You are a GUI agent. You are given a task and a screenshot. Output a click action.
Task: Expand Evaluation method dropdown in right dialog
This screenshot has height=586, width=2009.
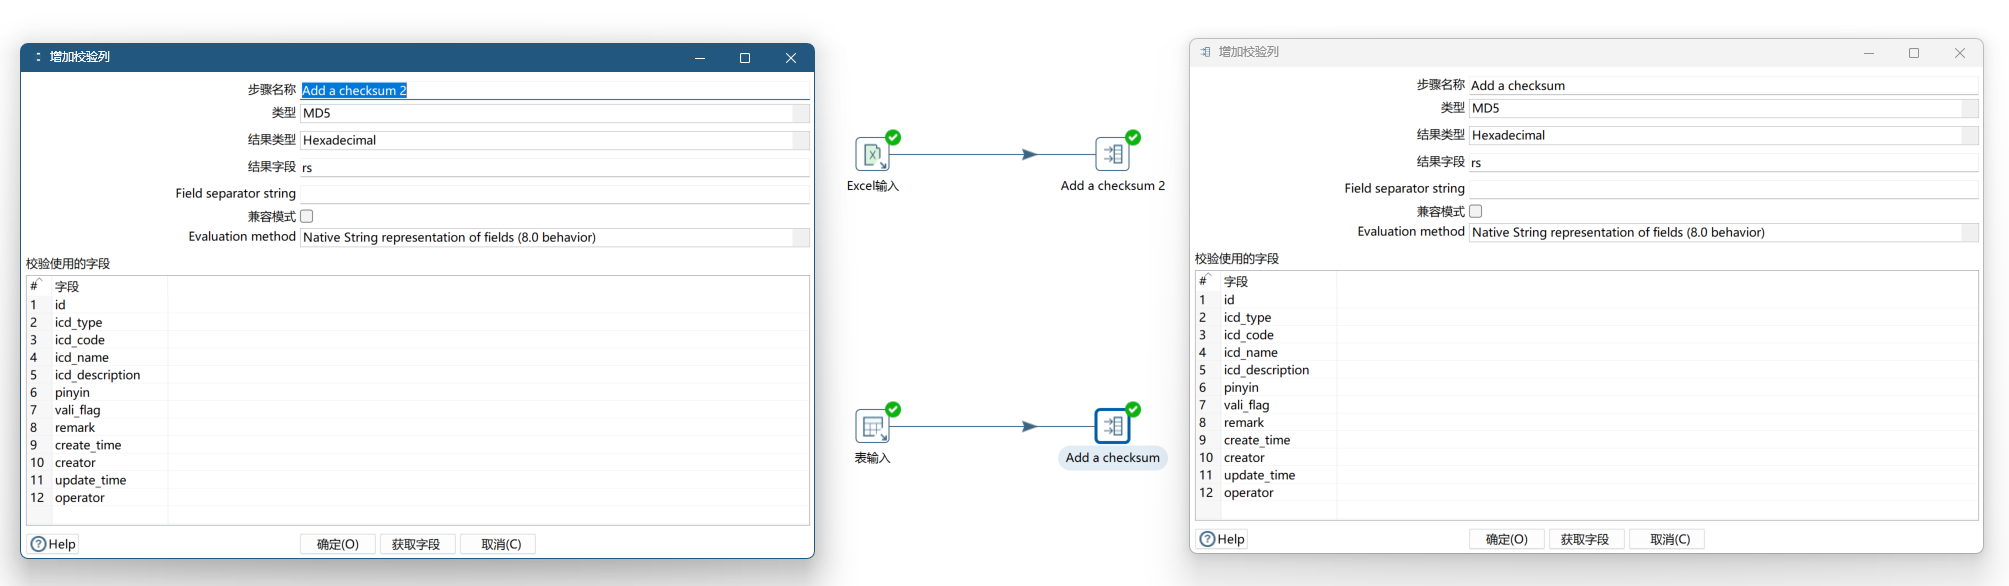(1969, 232)
